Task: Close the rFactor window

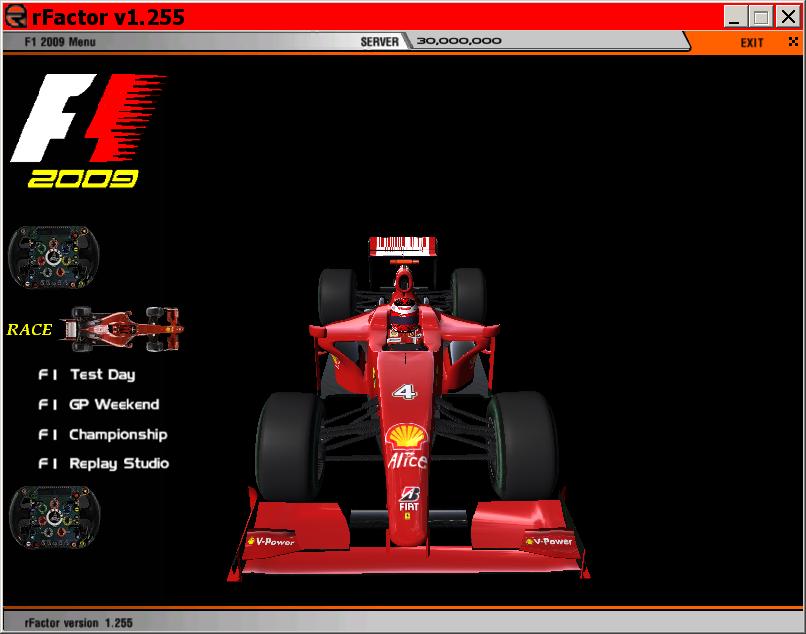Action: pos(787,16)
